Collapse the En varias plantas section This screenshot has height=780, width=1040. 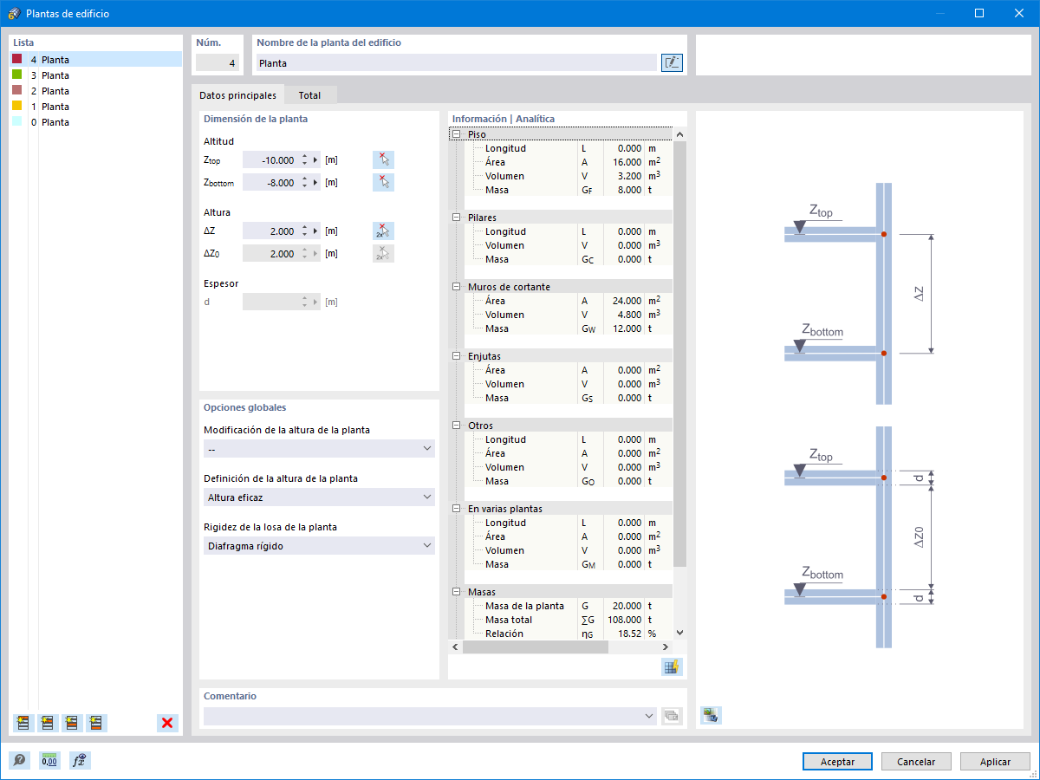click(456, 509)
